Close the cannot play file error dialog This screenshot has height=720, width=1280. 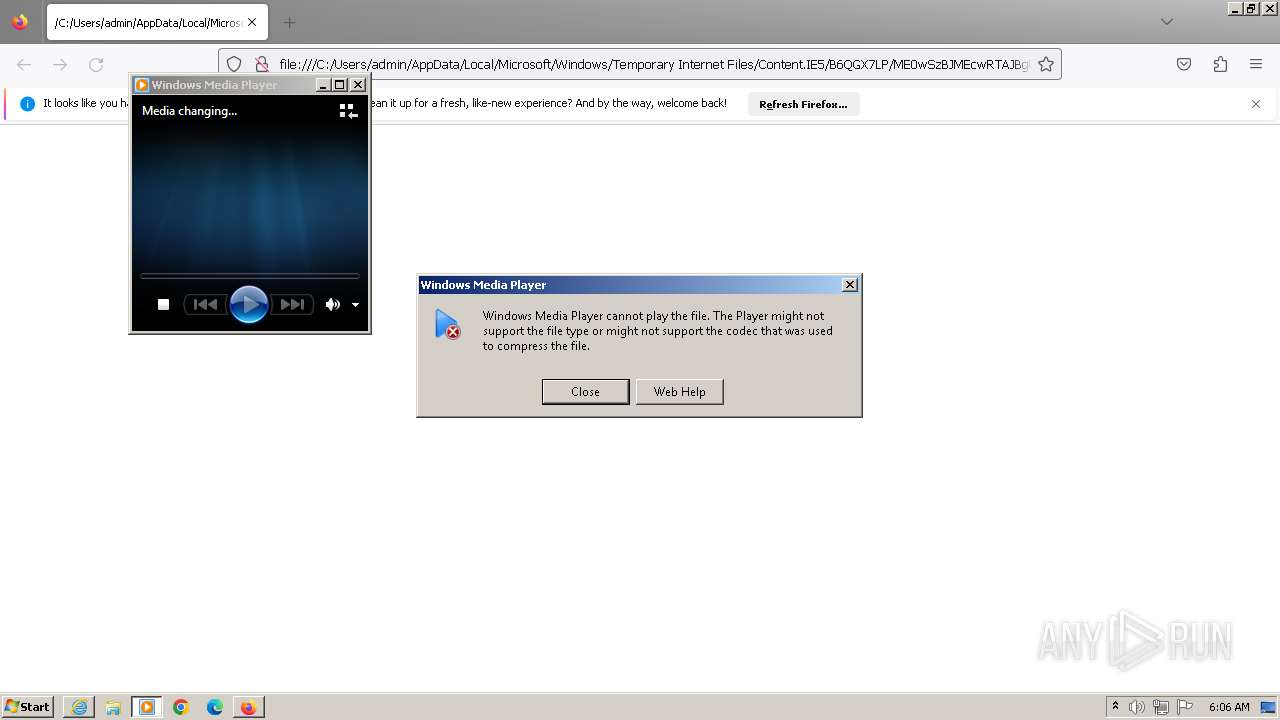click(x=586, y=392)
